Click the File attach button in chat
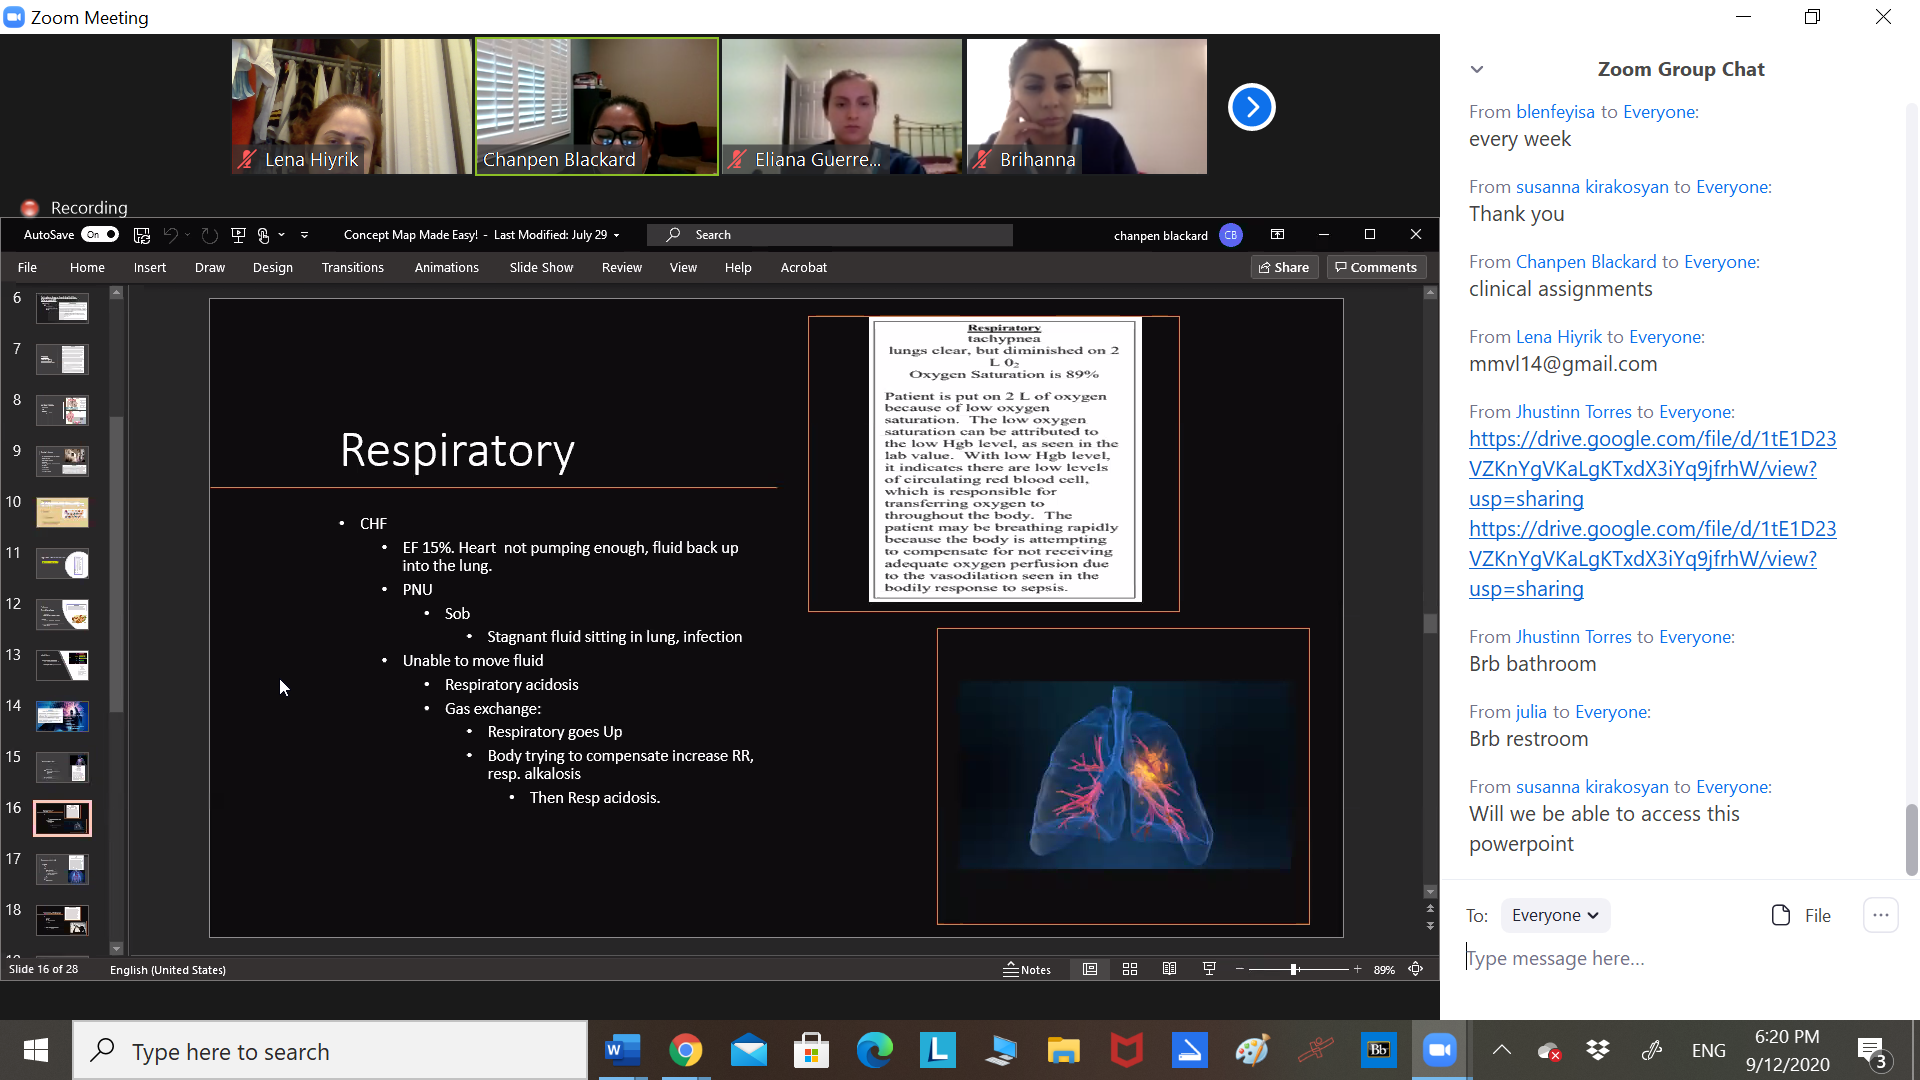The height and width of the screenshot is (1080, 1920). tap(1801, 916)
